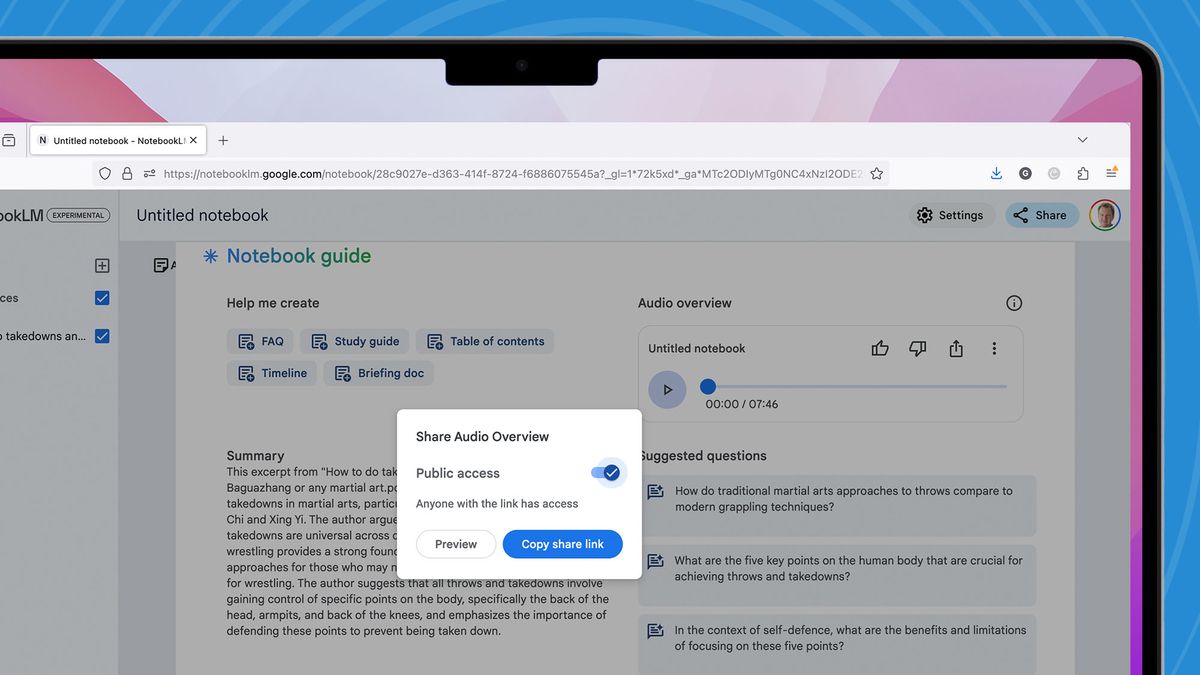
Task: Close the Untitled notebook browser tab
Action: (x=193, y=140)
